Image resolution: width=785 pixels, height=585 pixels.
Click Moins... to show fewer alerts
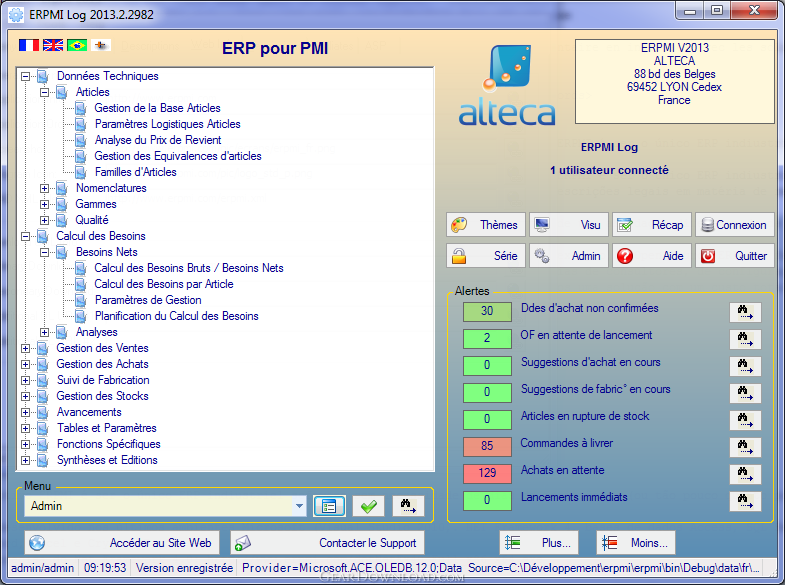(x=636, y=542)
